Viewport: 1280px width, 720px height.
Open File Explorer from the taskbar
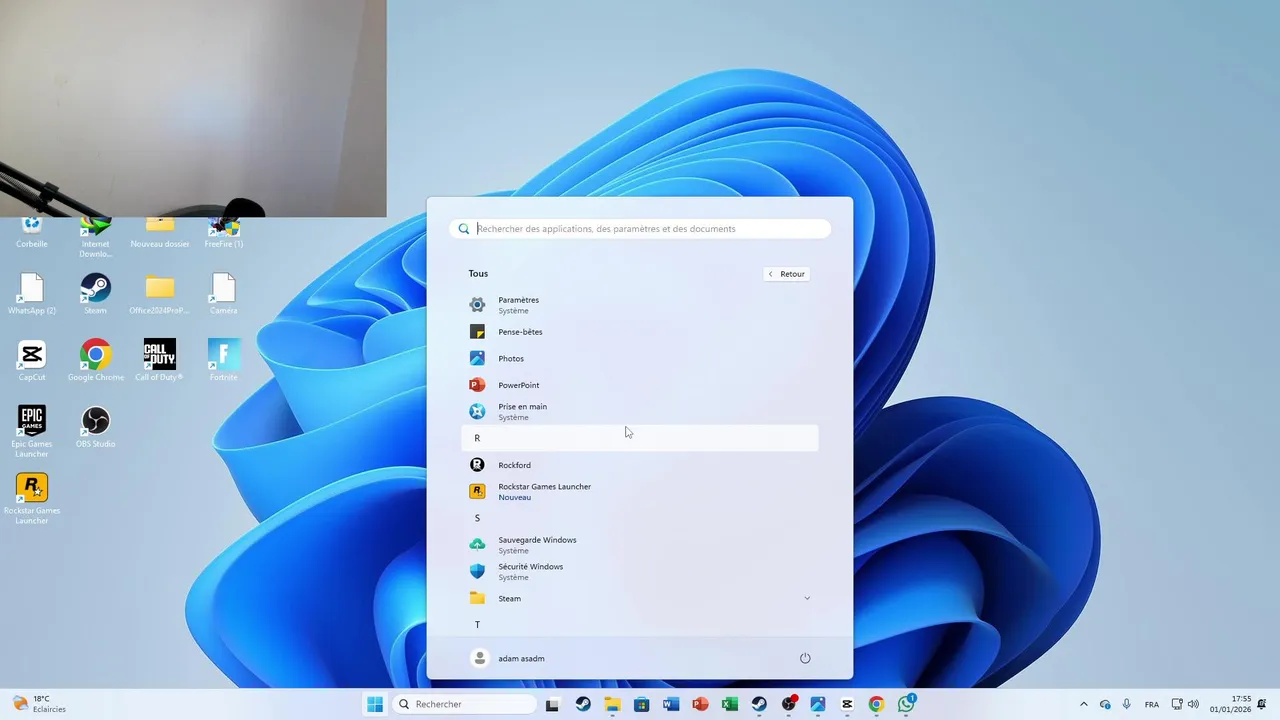pyautogui.click(x=612, y=704)
